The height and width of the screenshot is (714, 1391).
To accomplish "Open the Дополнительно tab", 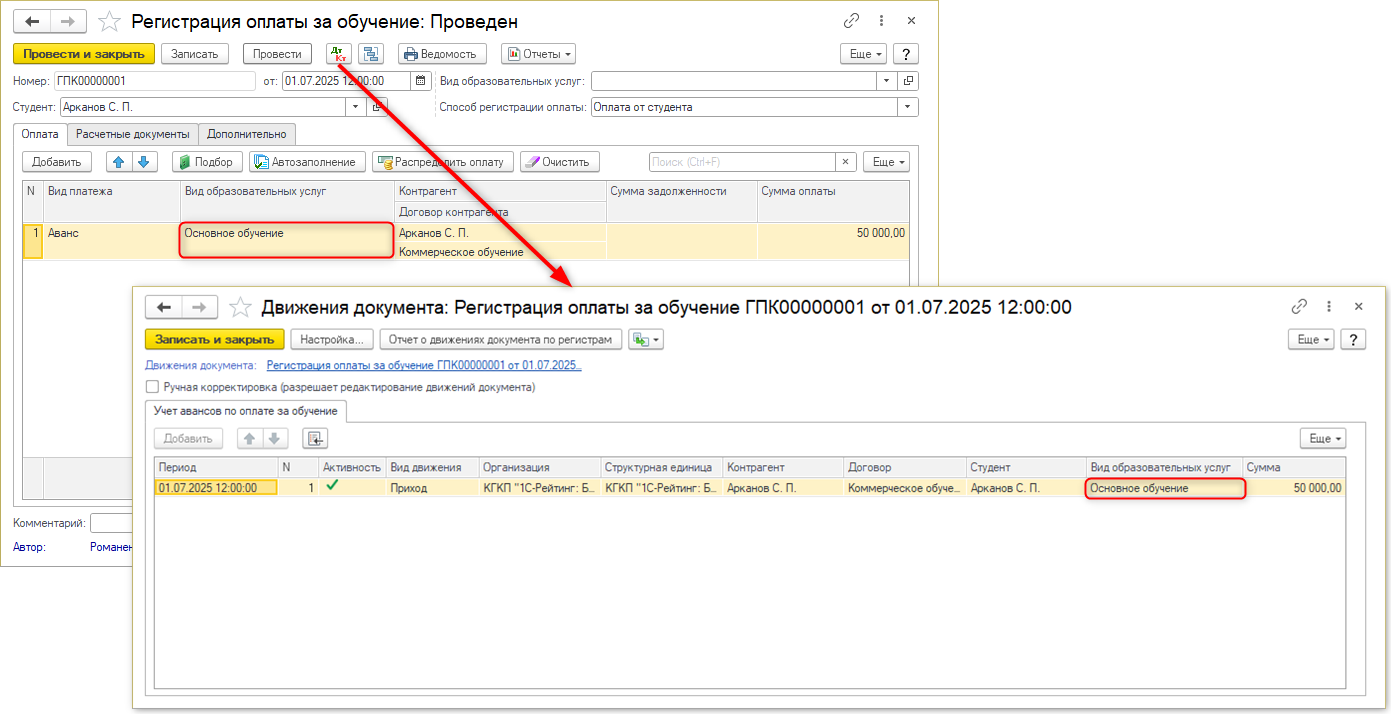I will pos(246,134).
